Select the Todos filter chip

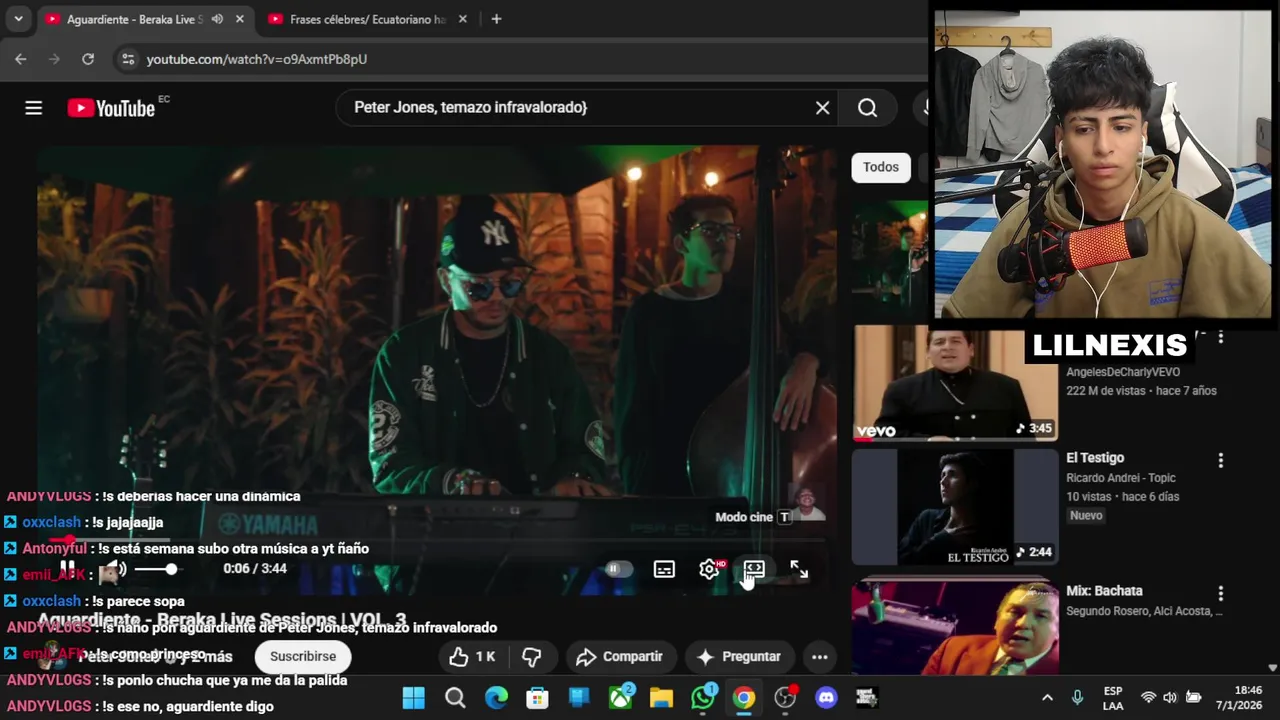881,167
